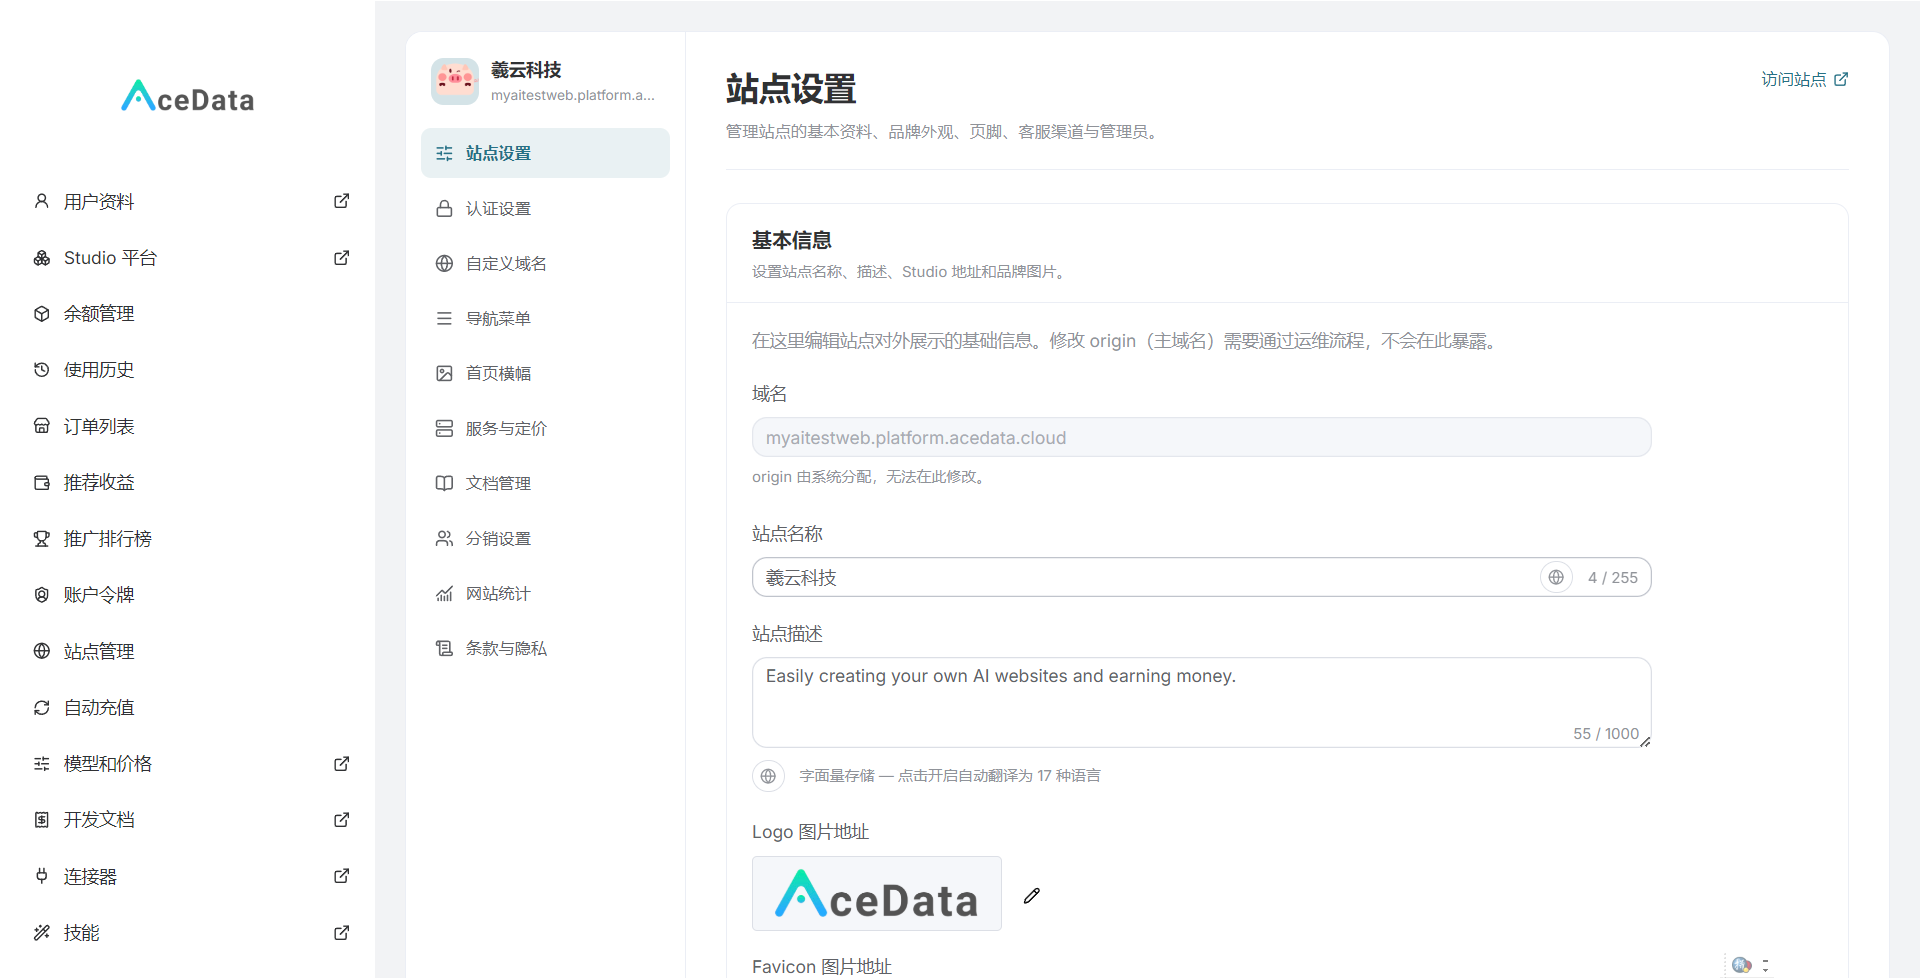Click the refresh icon beside 自动充值
This screenshot has height=978, width=1920.
click(42, 708)
